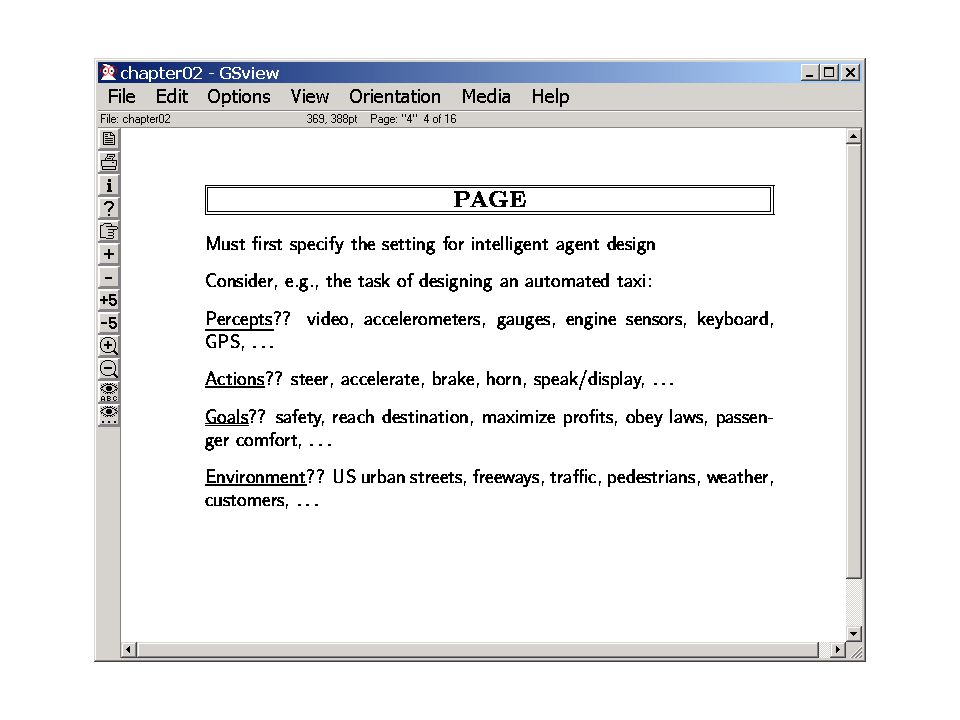Viewport: 960px width, 720px height.
Task: Open the Help menu
Action: [x=550, y=97]
